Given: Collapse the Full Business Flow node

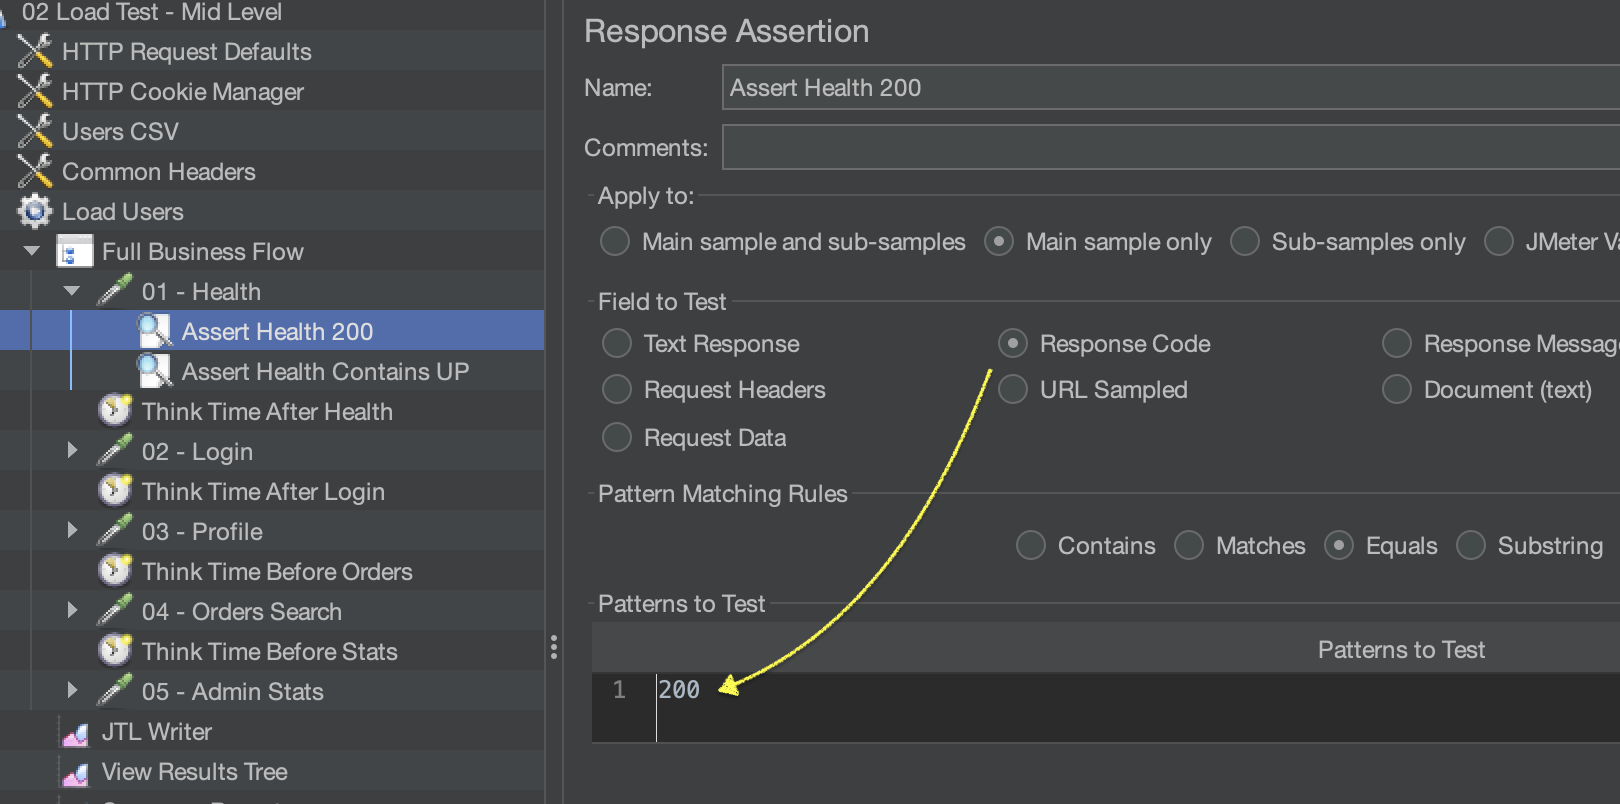Looking at the screenshot, I should tap(32, 251).
